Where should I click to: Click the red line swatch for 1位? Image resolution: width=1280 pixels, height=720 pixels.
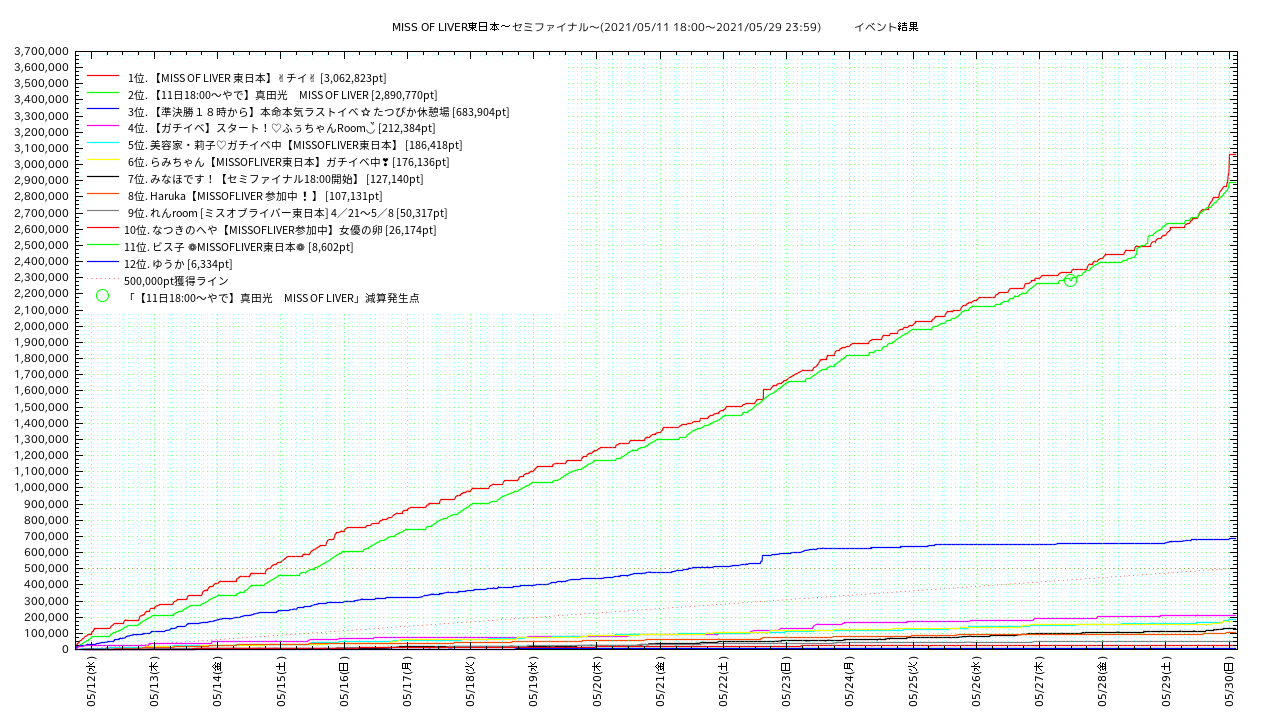tap(104, 77)
